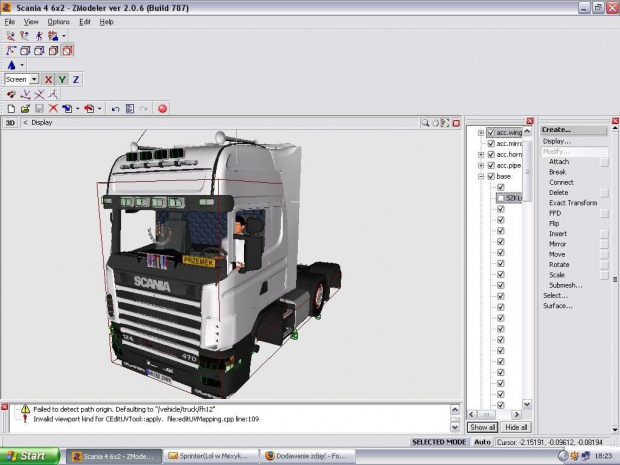Screen dimensions: 620x465
Task: Click the second icon in the materials toolbar row
Action: (x=25, y=36)
